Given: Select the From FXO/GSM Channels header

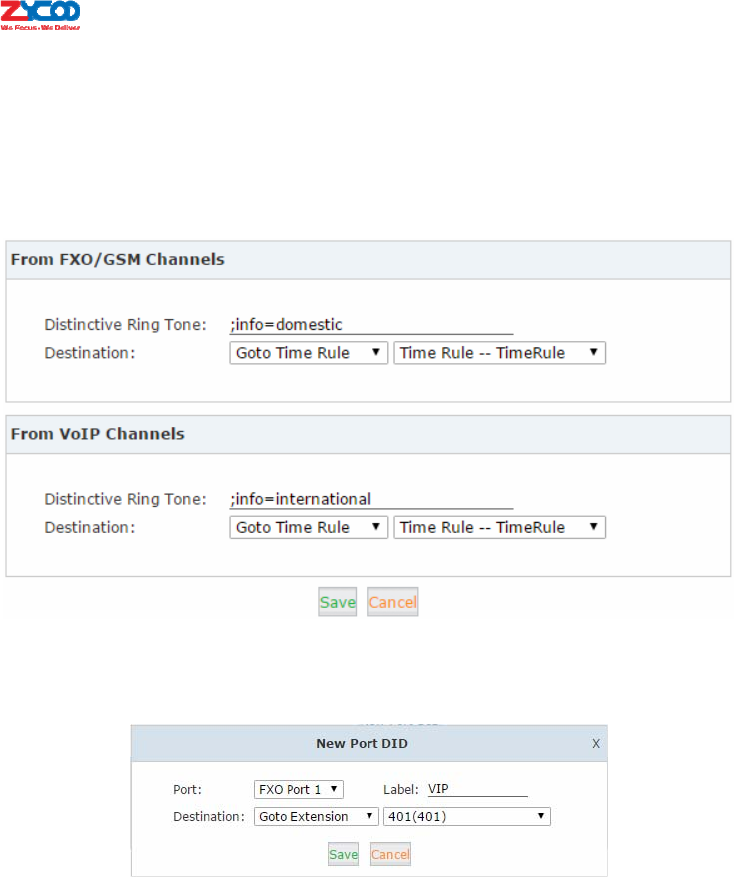Looking at the screenshot, I should [117, 260].
